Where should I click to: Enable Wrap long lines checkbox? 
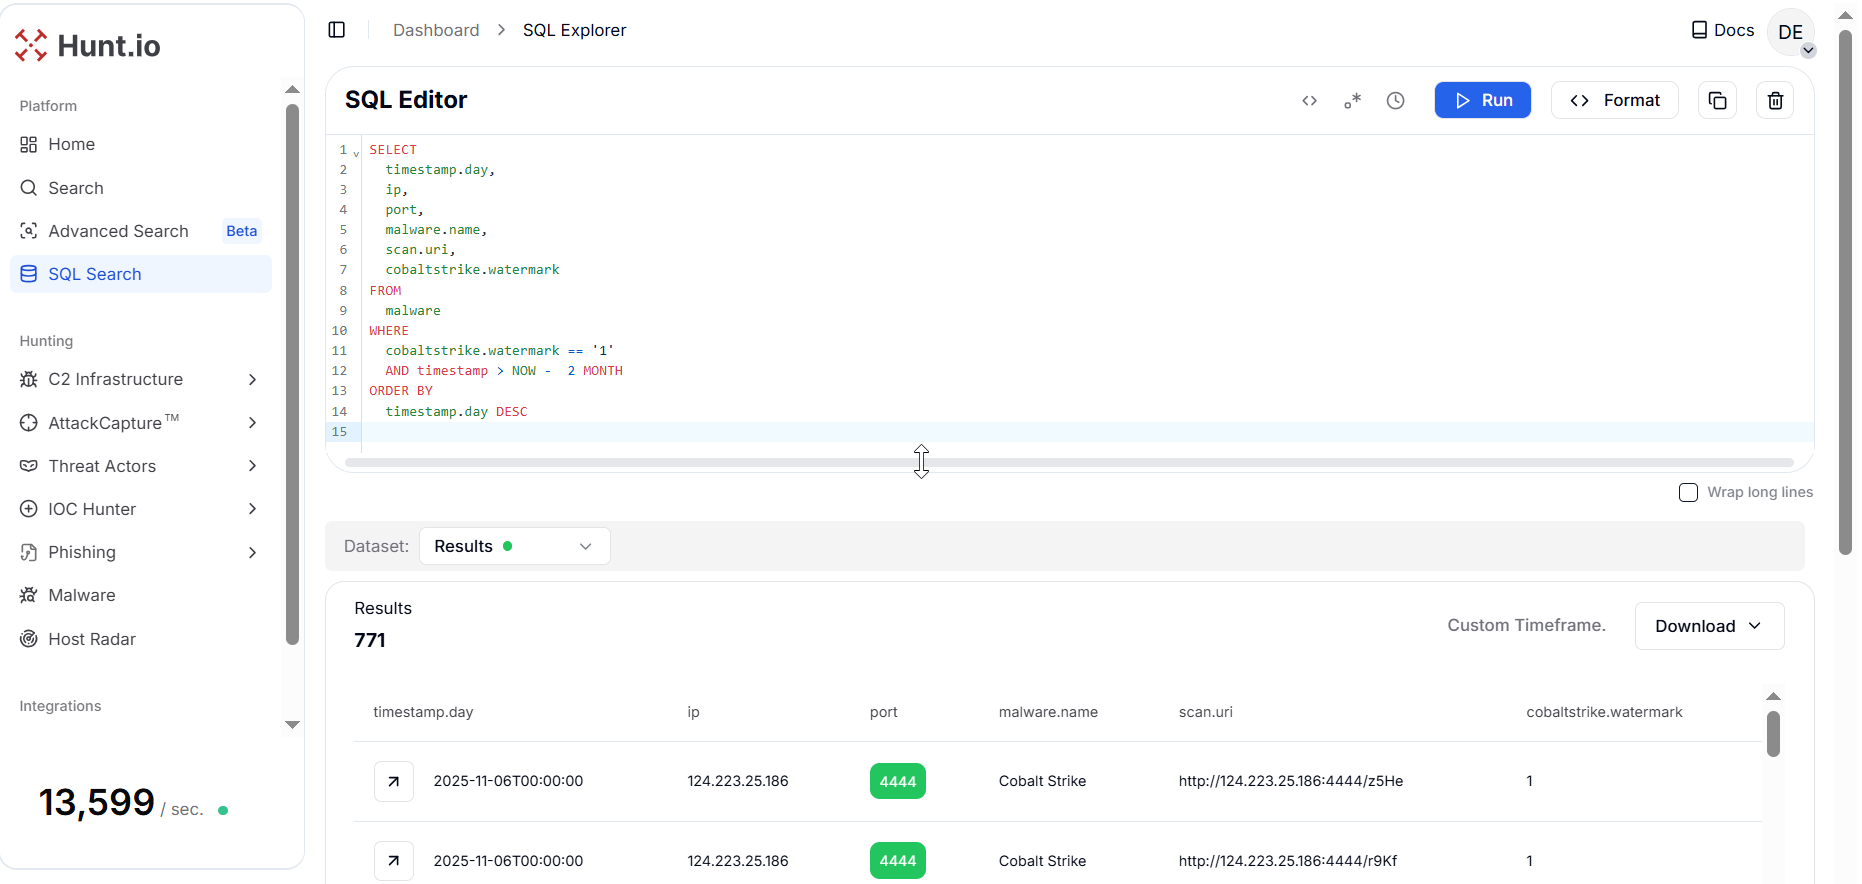point(1688,492)
